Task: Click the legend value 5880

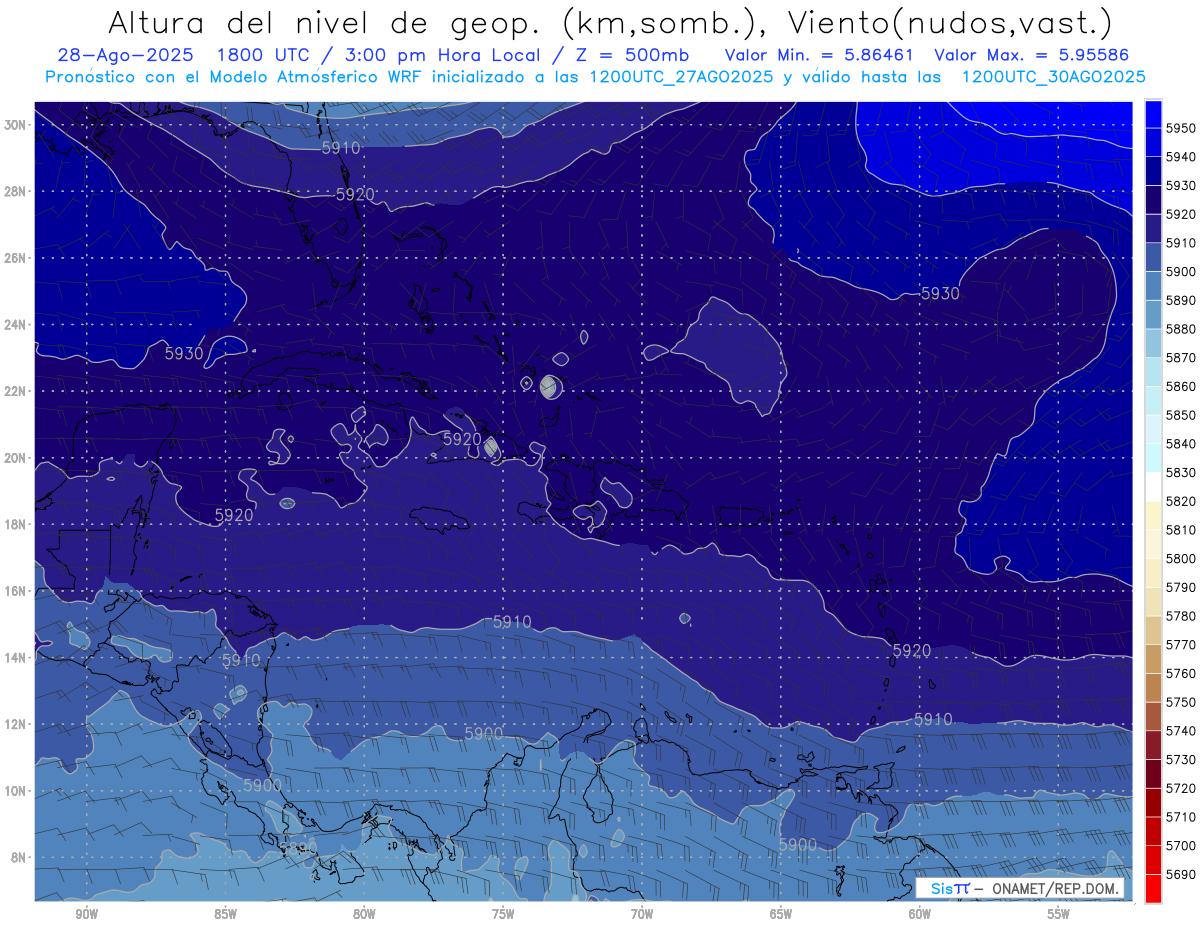Action: [1181, 329]
